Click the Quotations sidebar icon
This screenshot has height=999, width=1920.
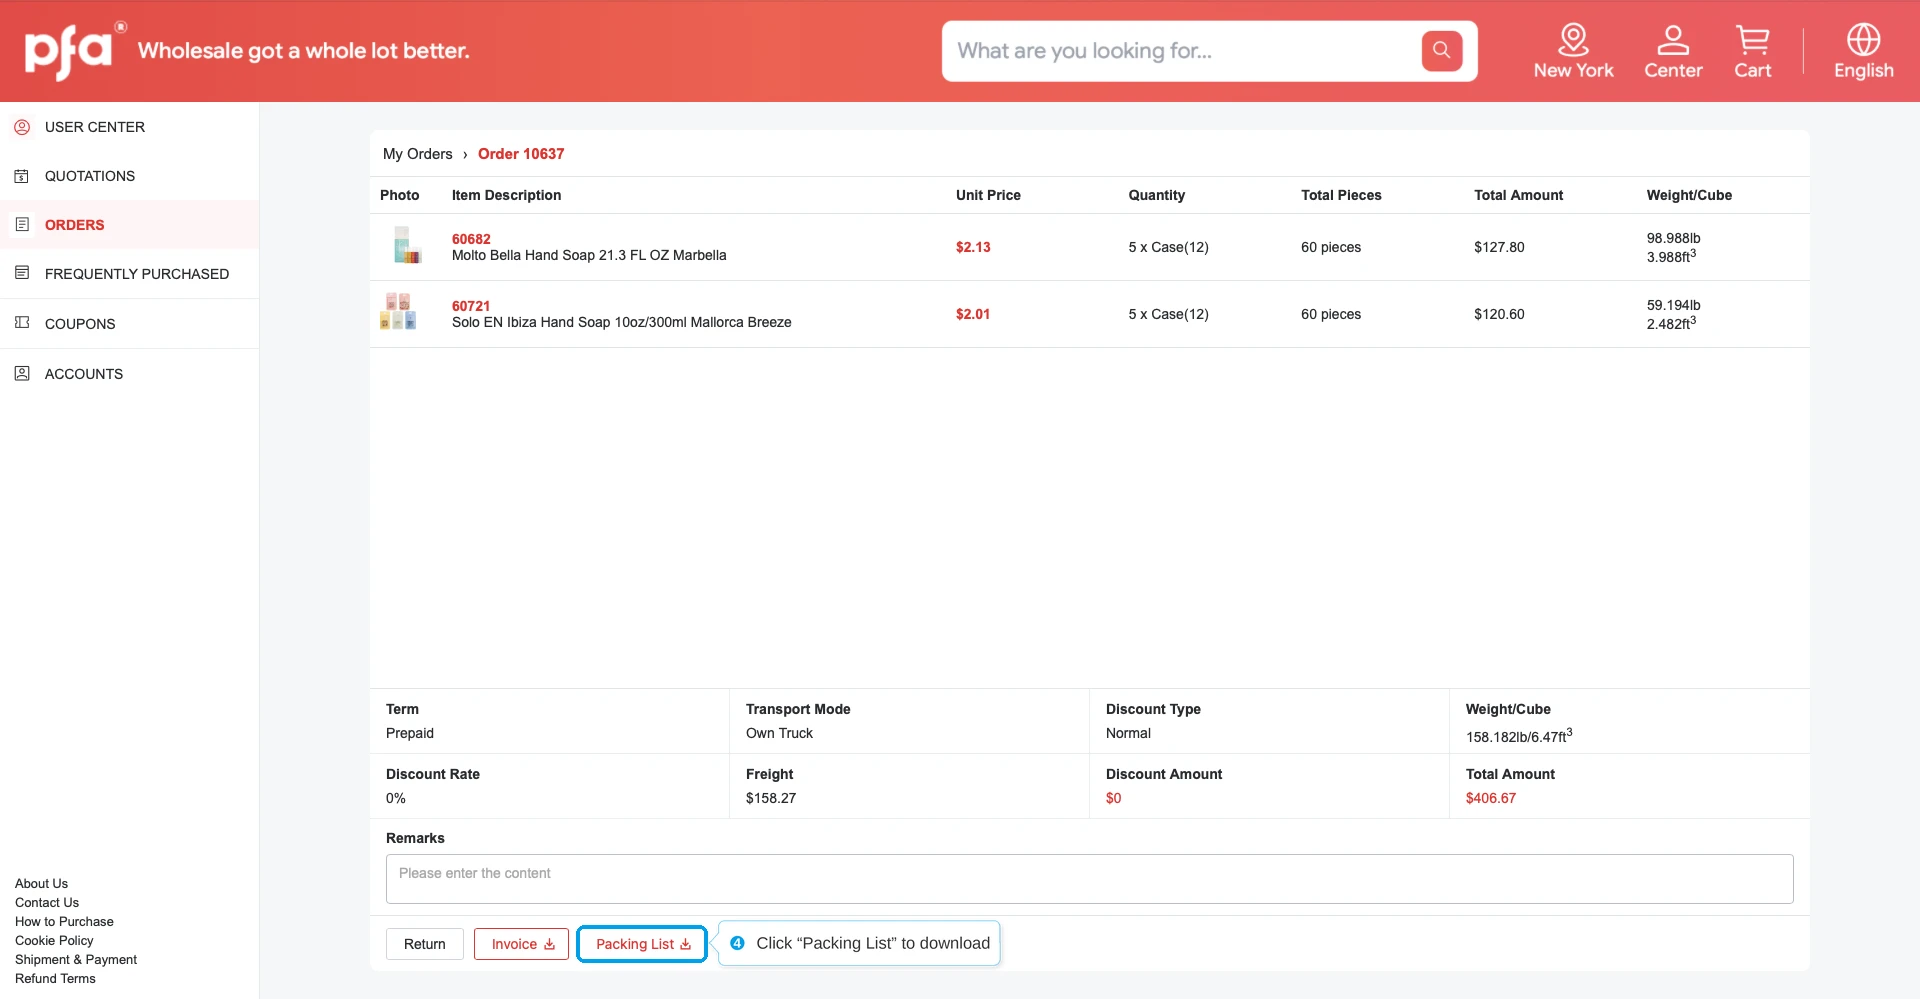[22, 176]
